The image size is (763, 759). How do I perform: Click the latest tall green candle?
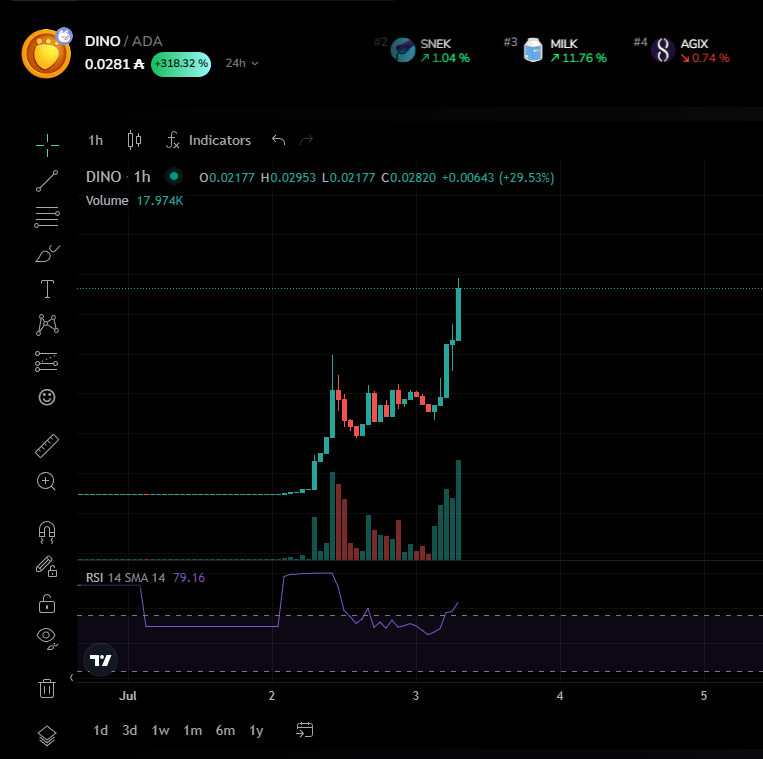coord(458,314)
